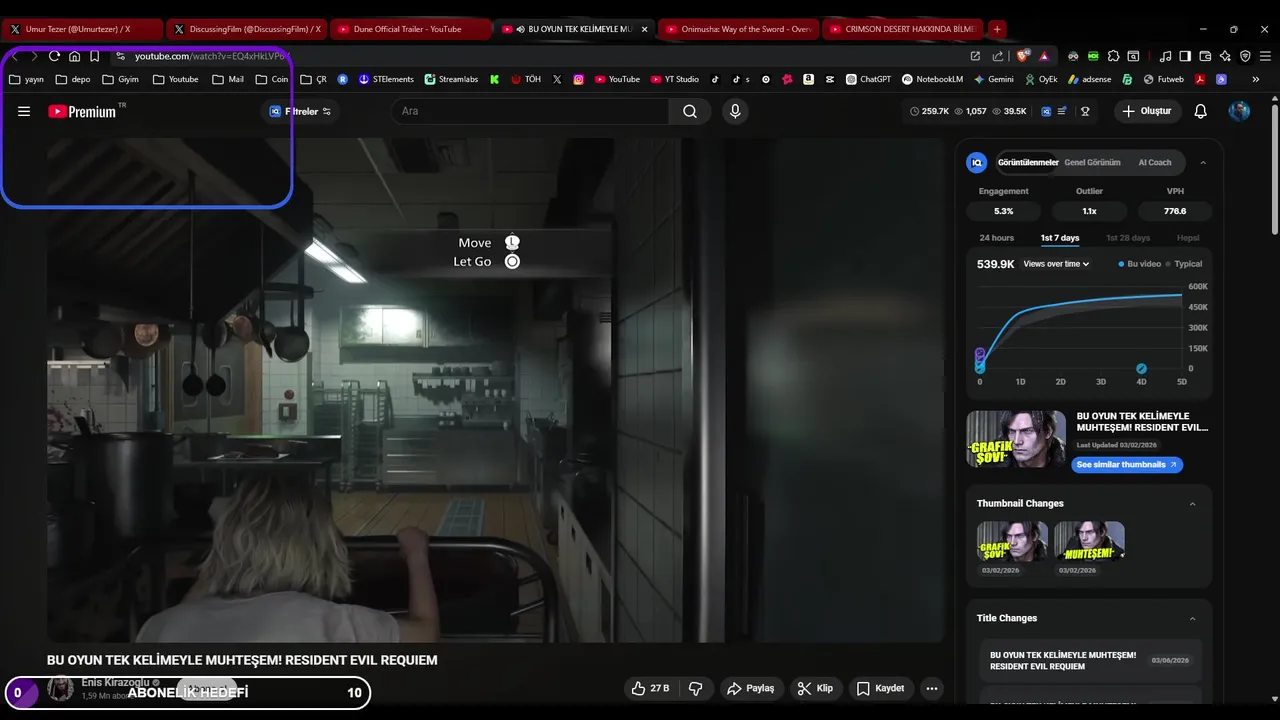
Task: Open Instagram bookmark icon
Action: (578, 79)
